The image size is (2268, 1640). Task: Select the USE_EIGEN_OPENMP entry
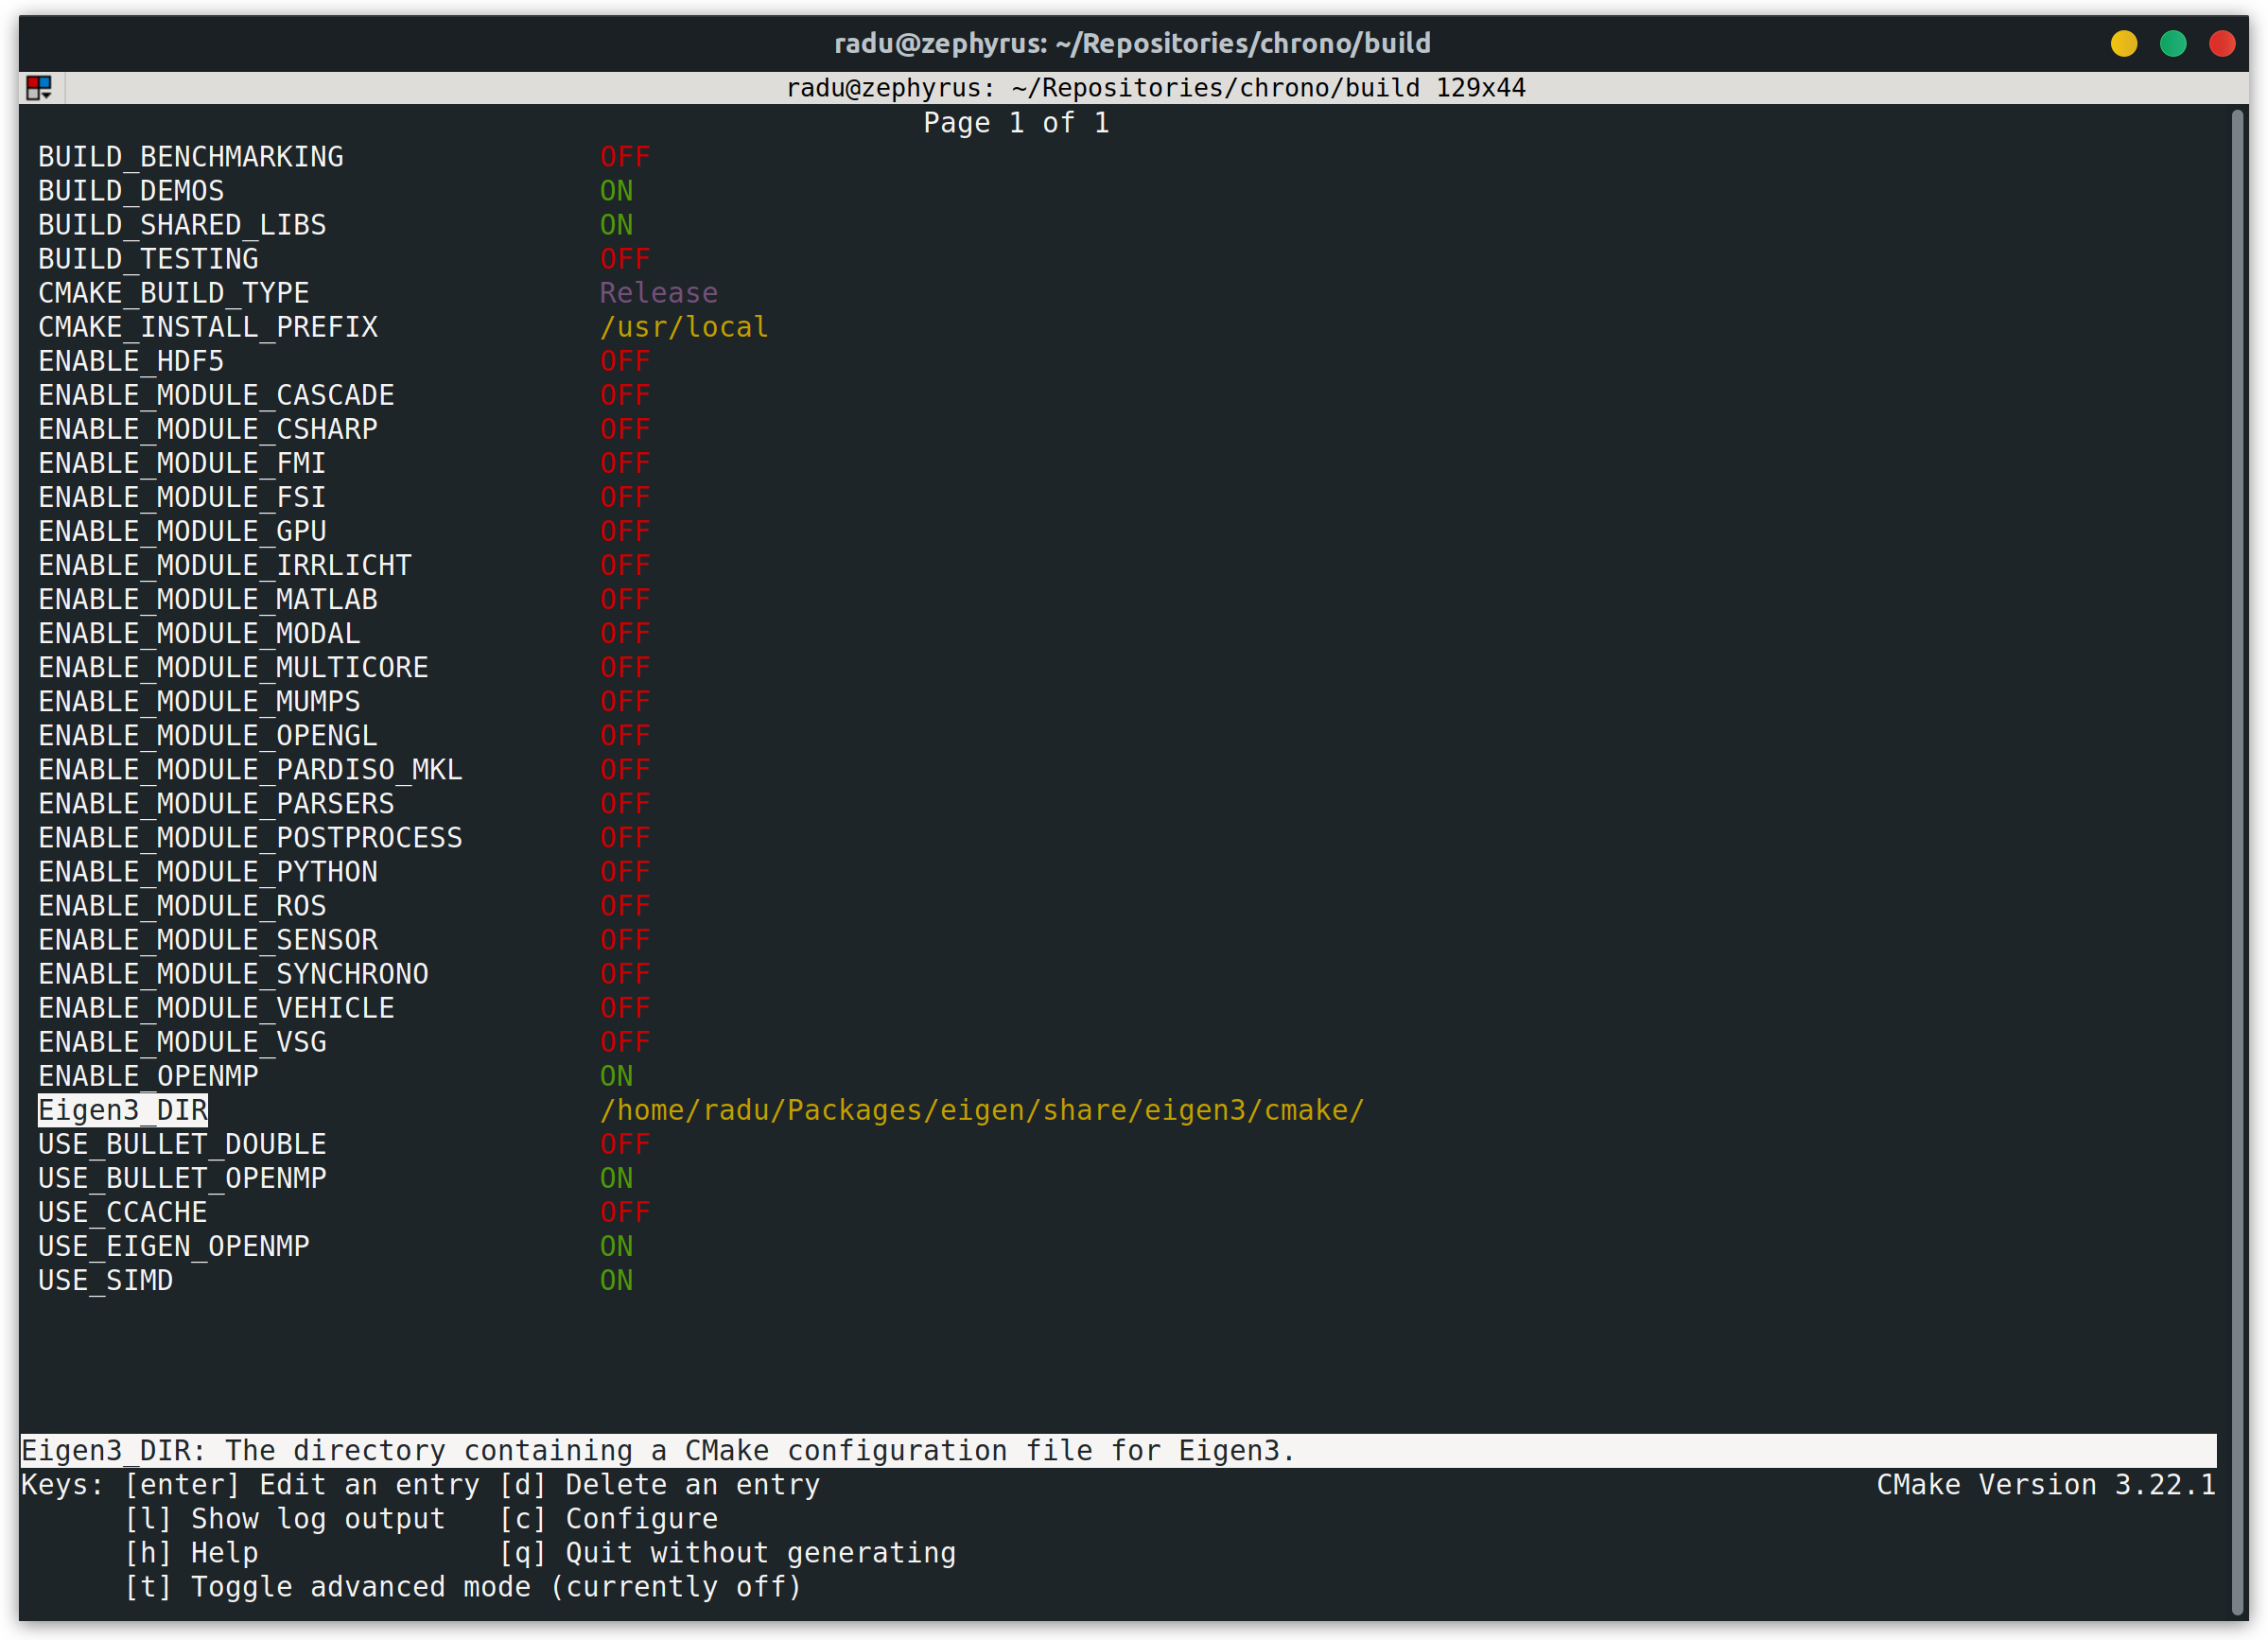(174, 1246)
